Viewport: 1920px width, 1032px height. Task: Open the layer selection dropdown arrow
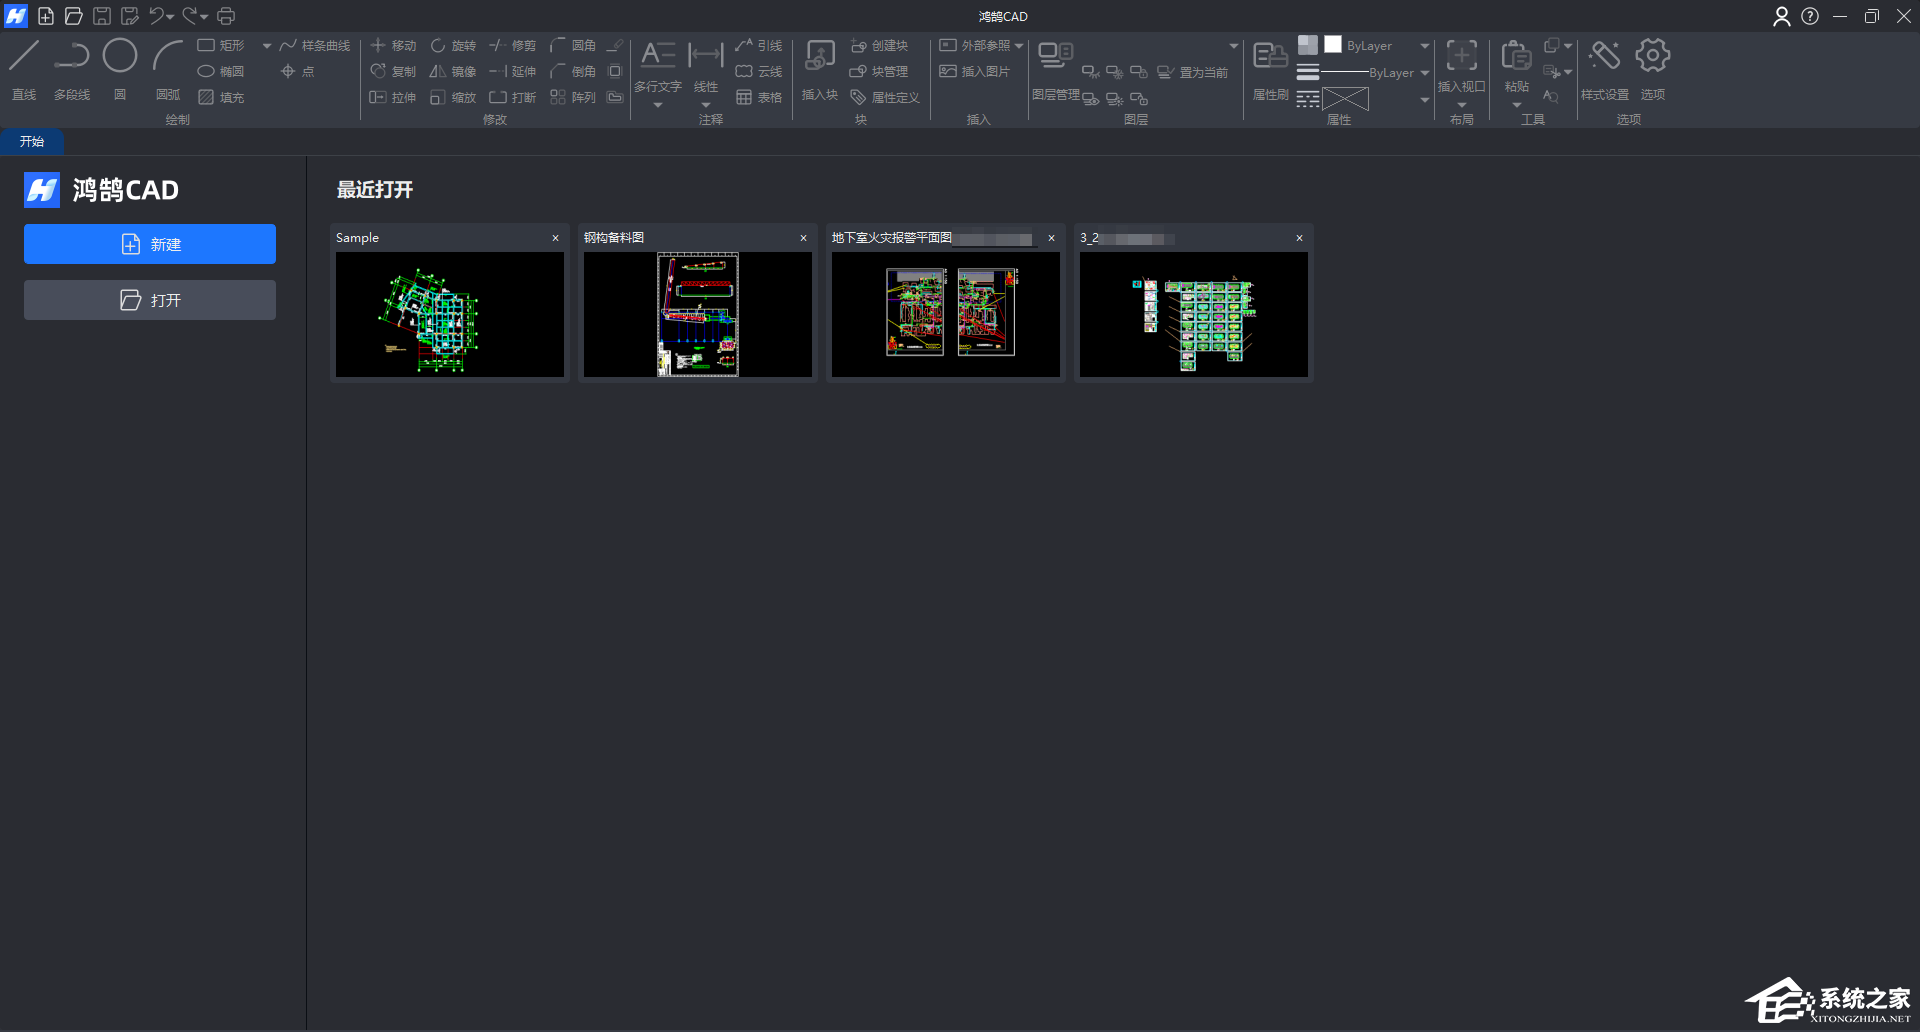1234,46
